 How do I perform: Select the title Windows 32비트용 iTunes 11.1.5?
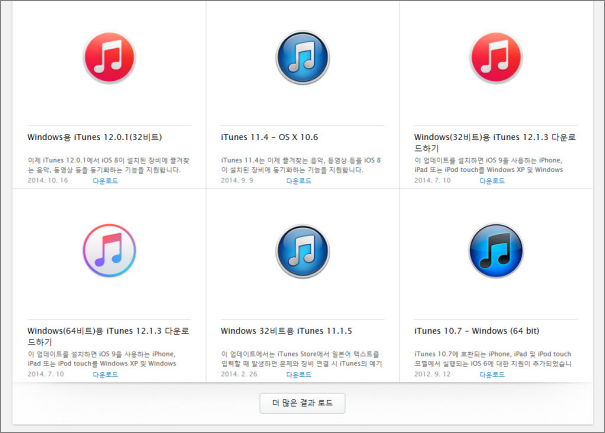tap(286, 331)
